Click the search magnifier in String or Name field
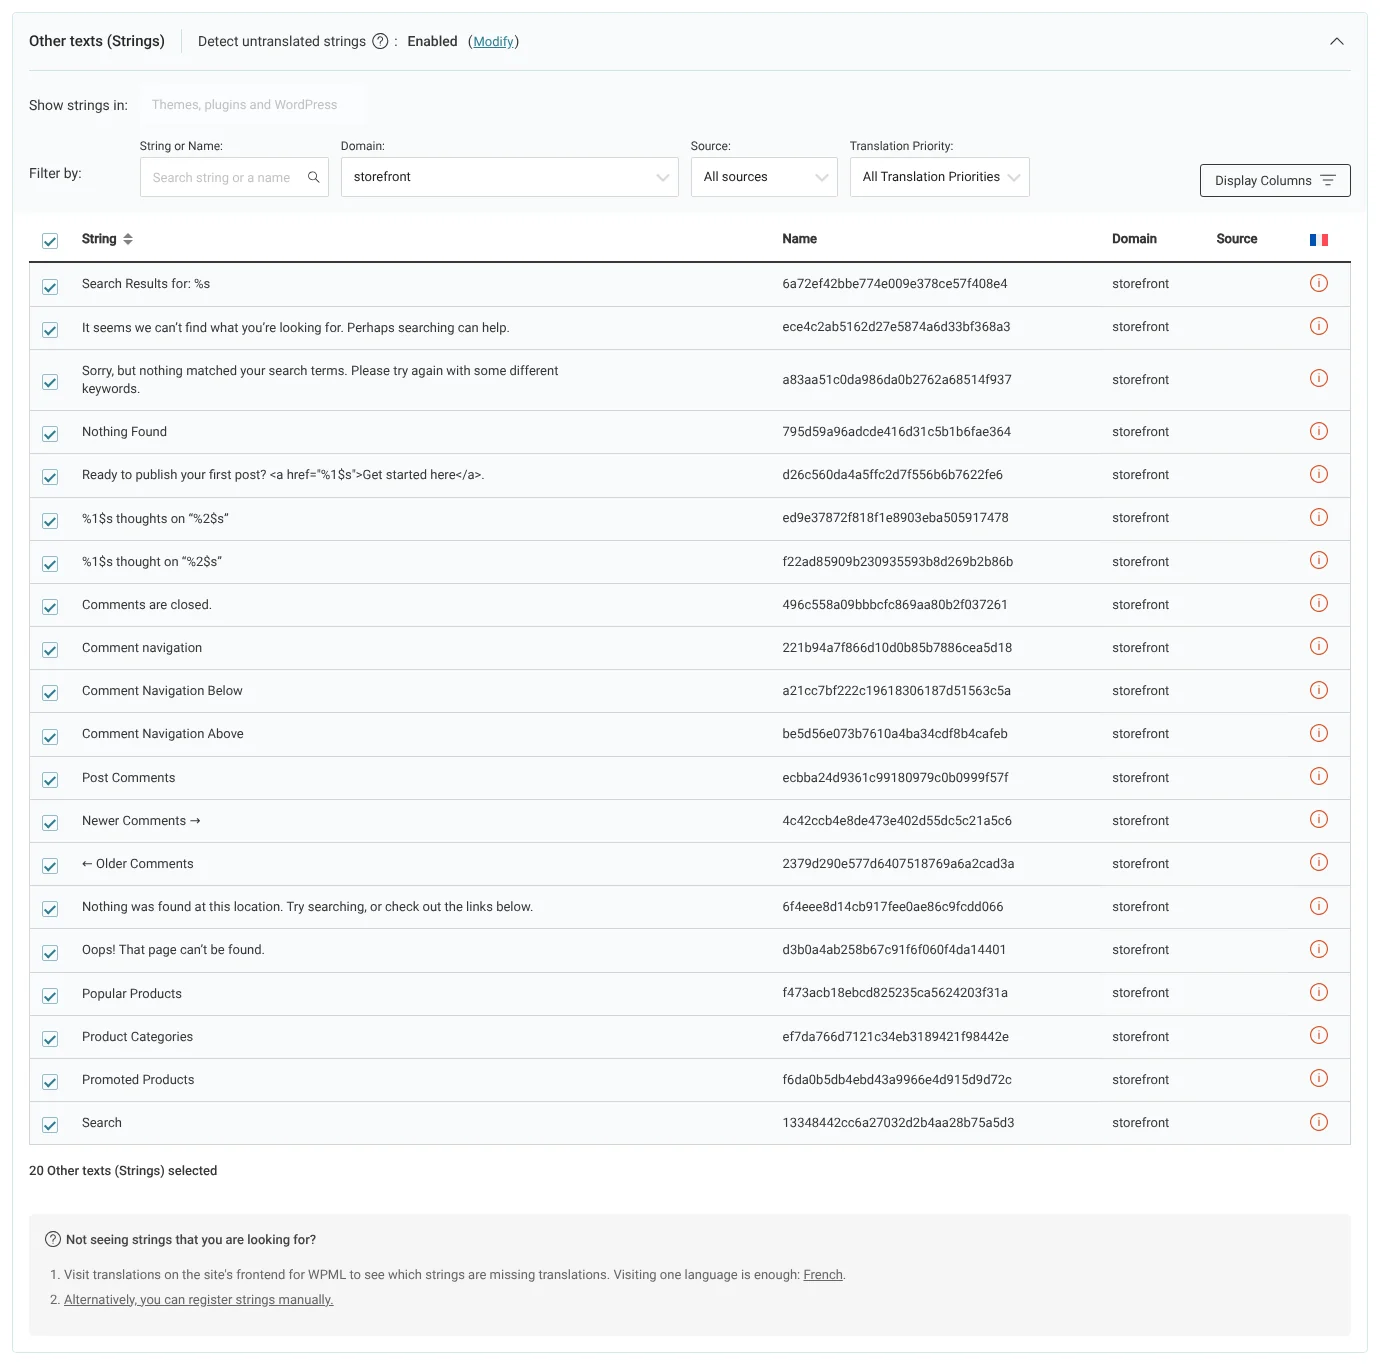The height and width of the screenshot is (1365, 1380). 313,177
